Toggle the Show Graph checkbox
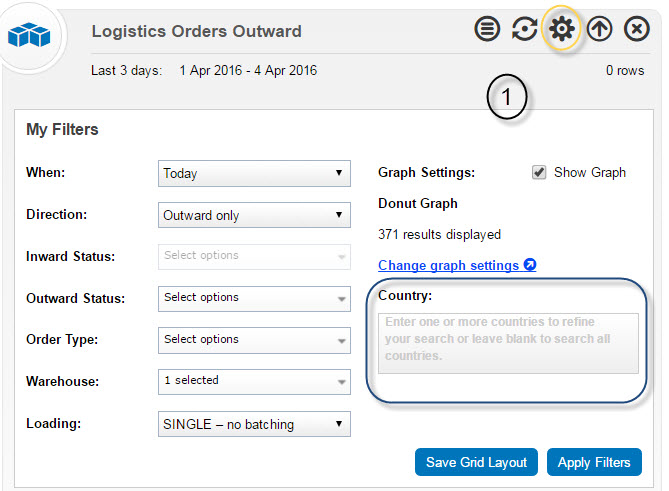669x491 pixels. point(539,172)
